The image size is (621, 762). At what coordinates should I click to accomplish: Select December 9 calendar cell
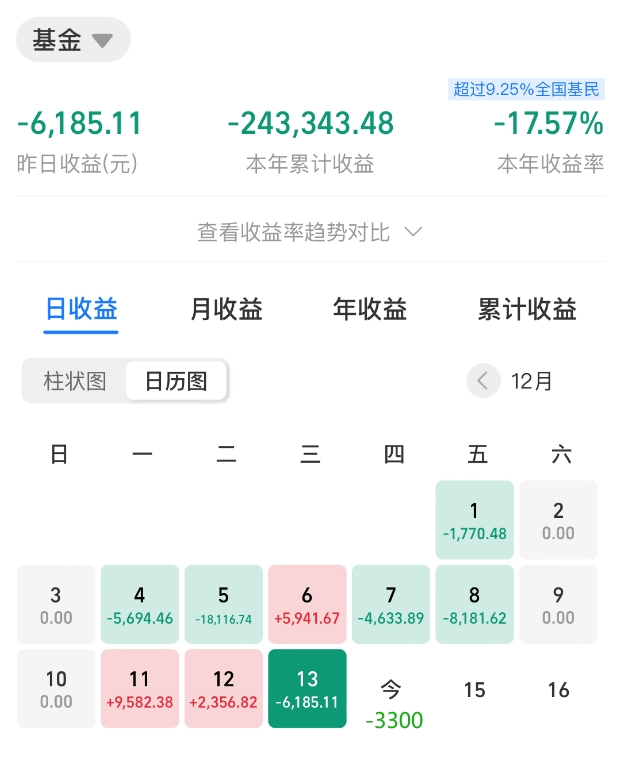pos(558,604)
